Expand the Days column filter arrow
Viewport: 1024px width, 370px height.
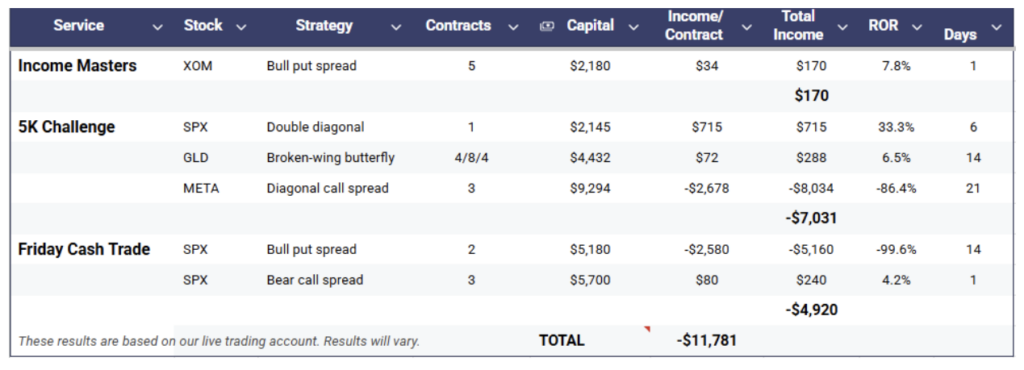point(996,27)
